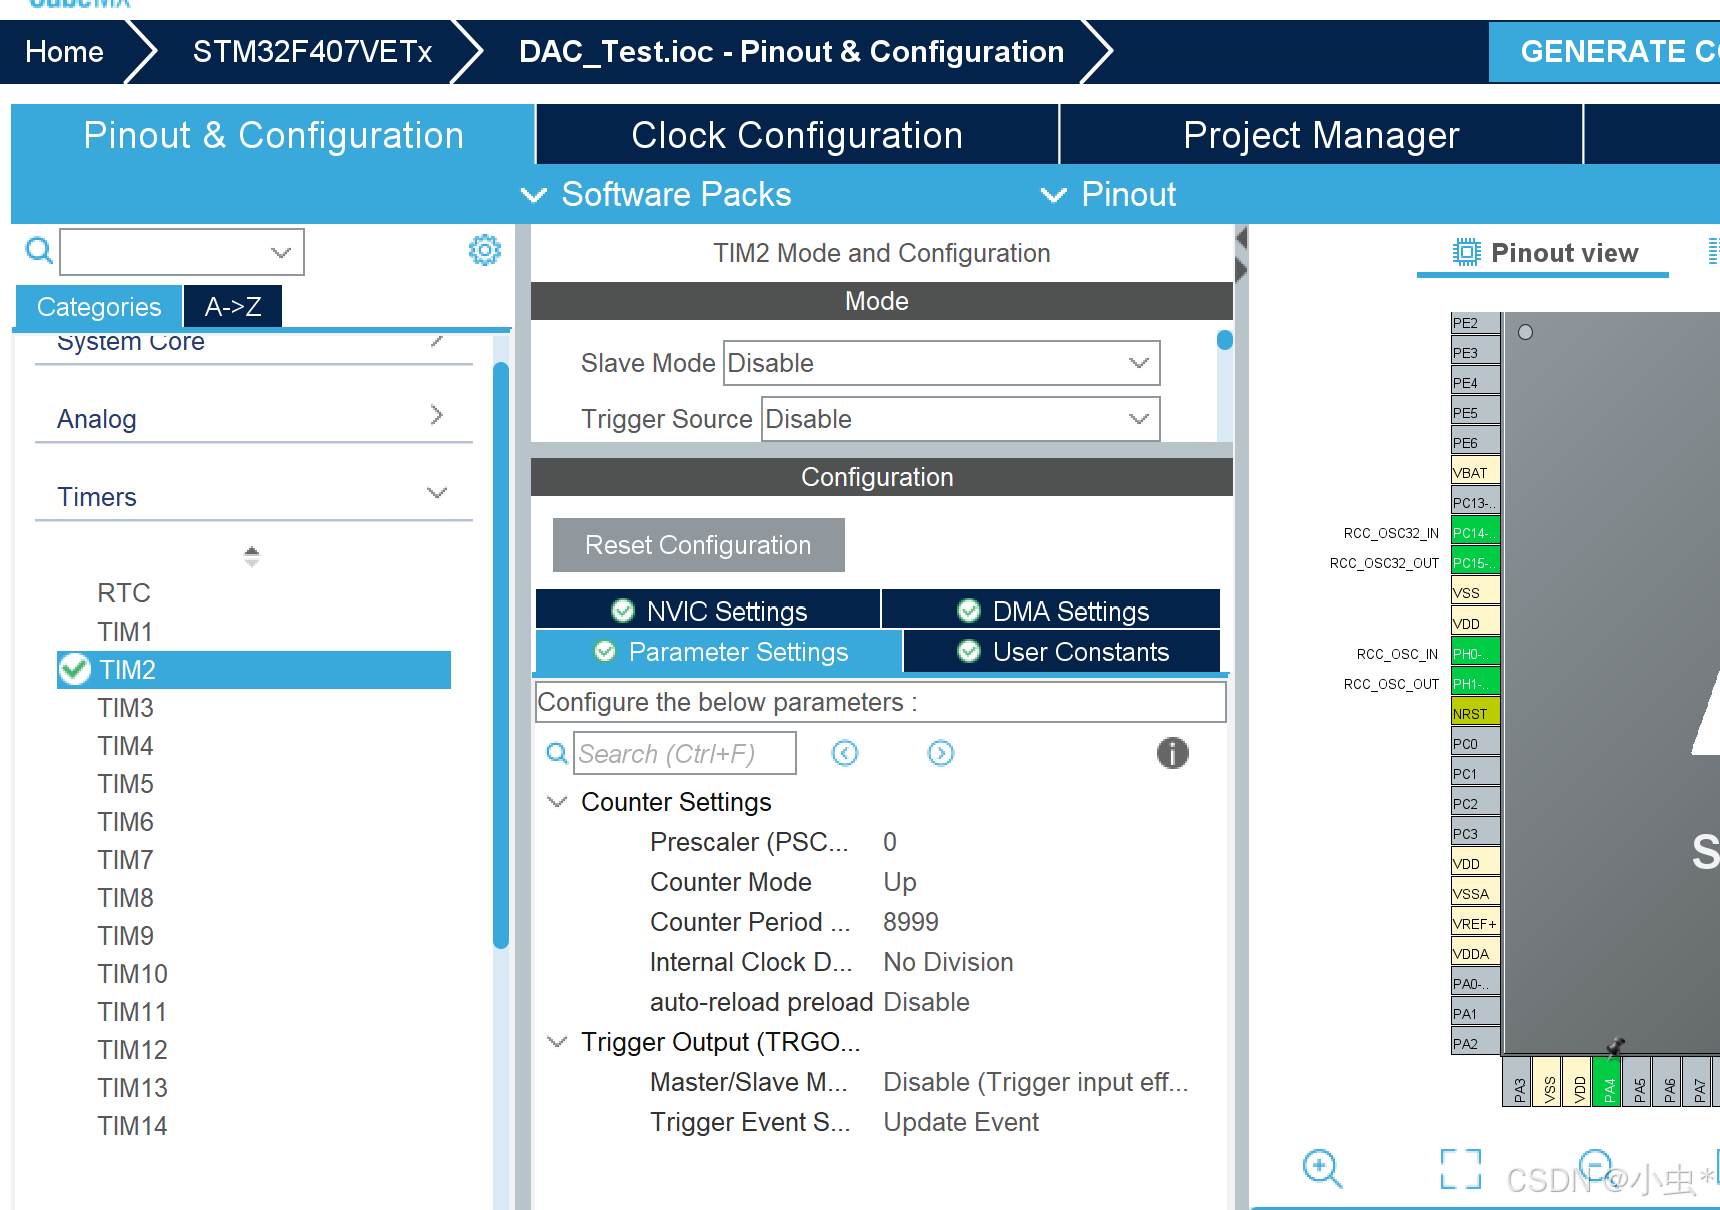The image size is (1720, 1210).
Task: Select the VREF+ pin
Action: pos(1475,924)
